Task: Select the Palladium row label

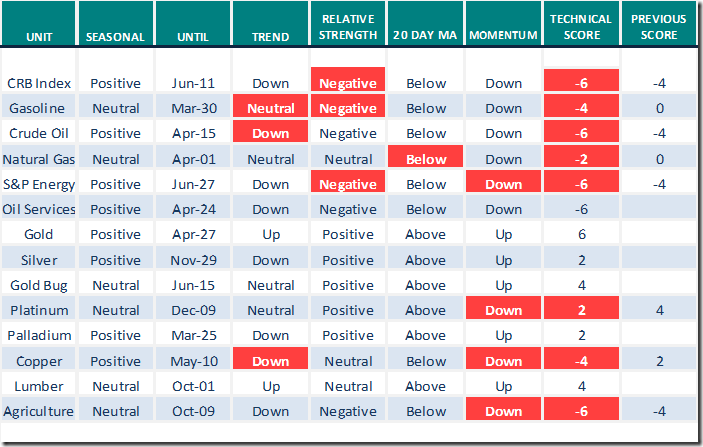Action: click(40, 335)
